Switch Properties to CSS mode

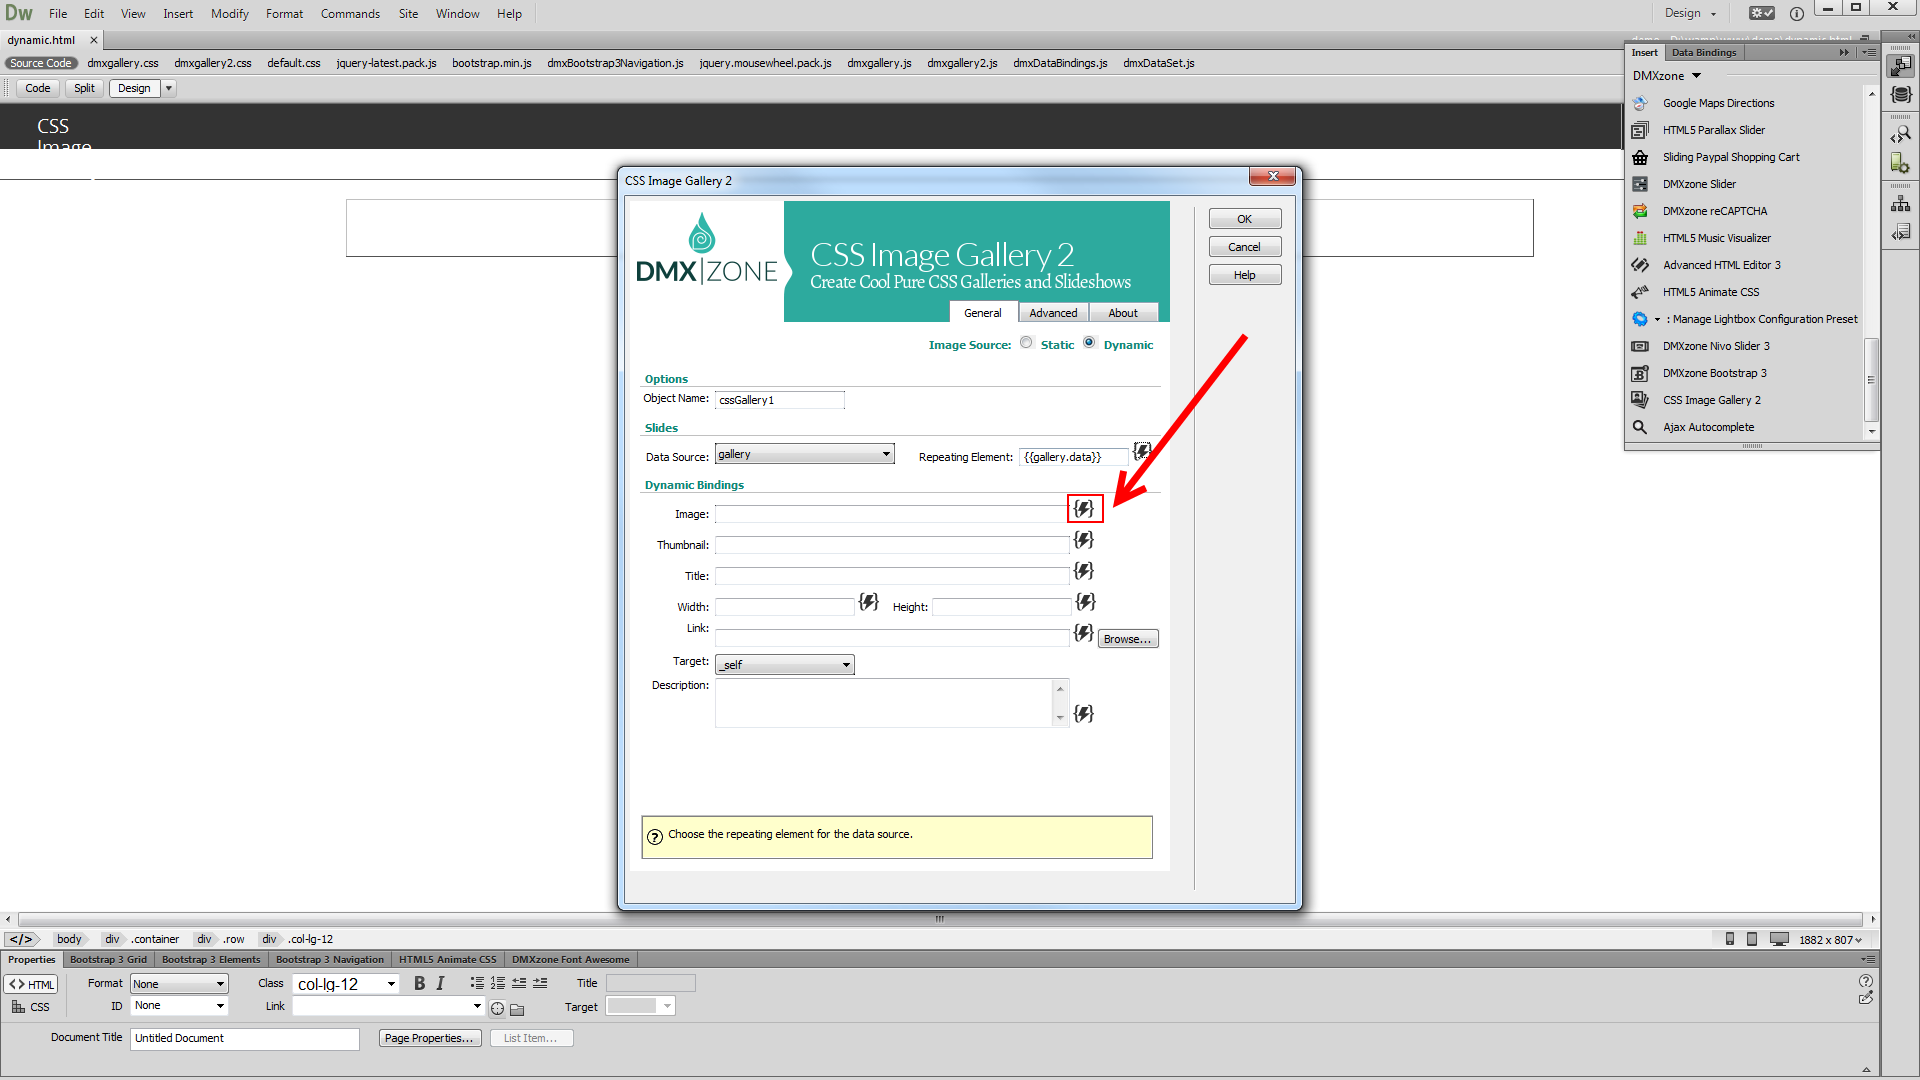pos(30,1008)
